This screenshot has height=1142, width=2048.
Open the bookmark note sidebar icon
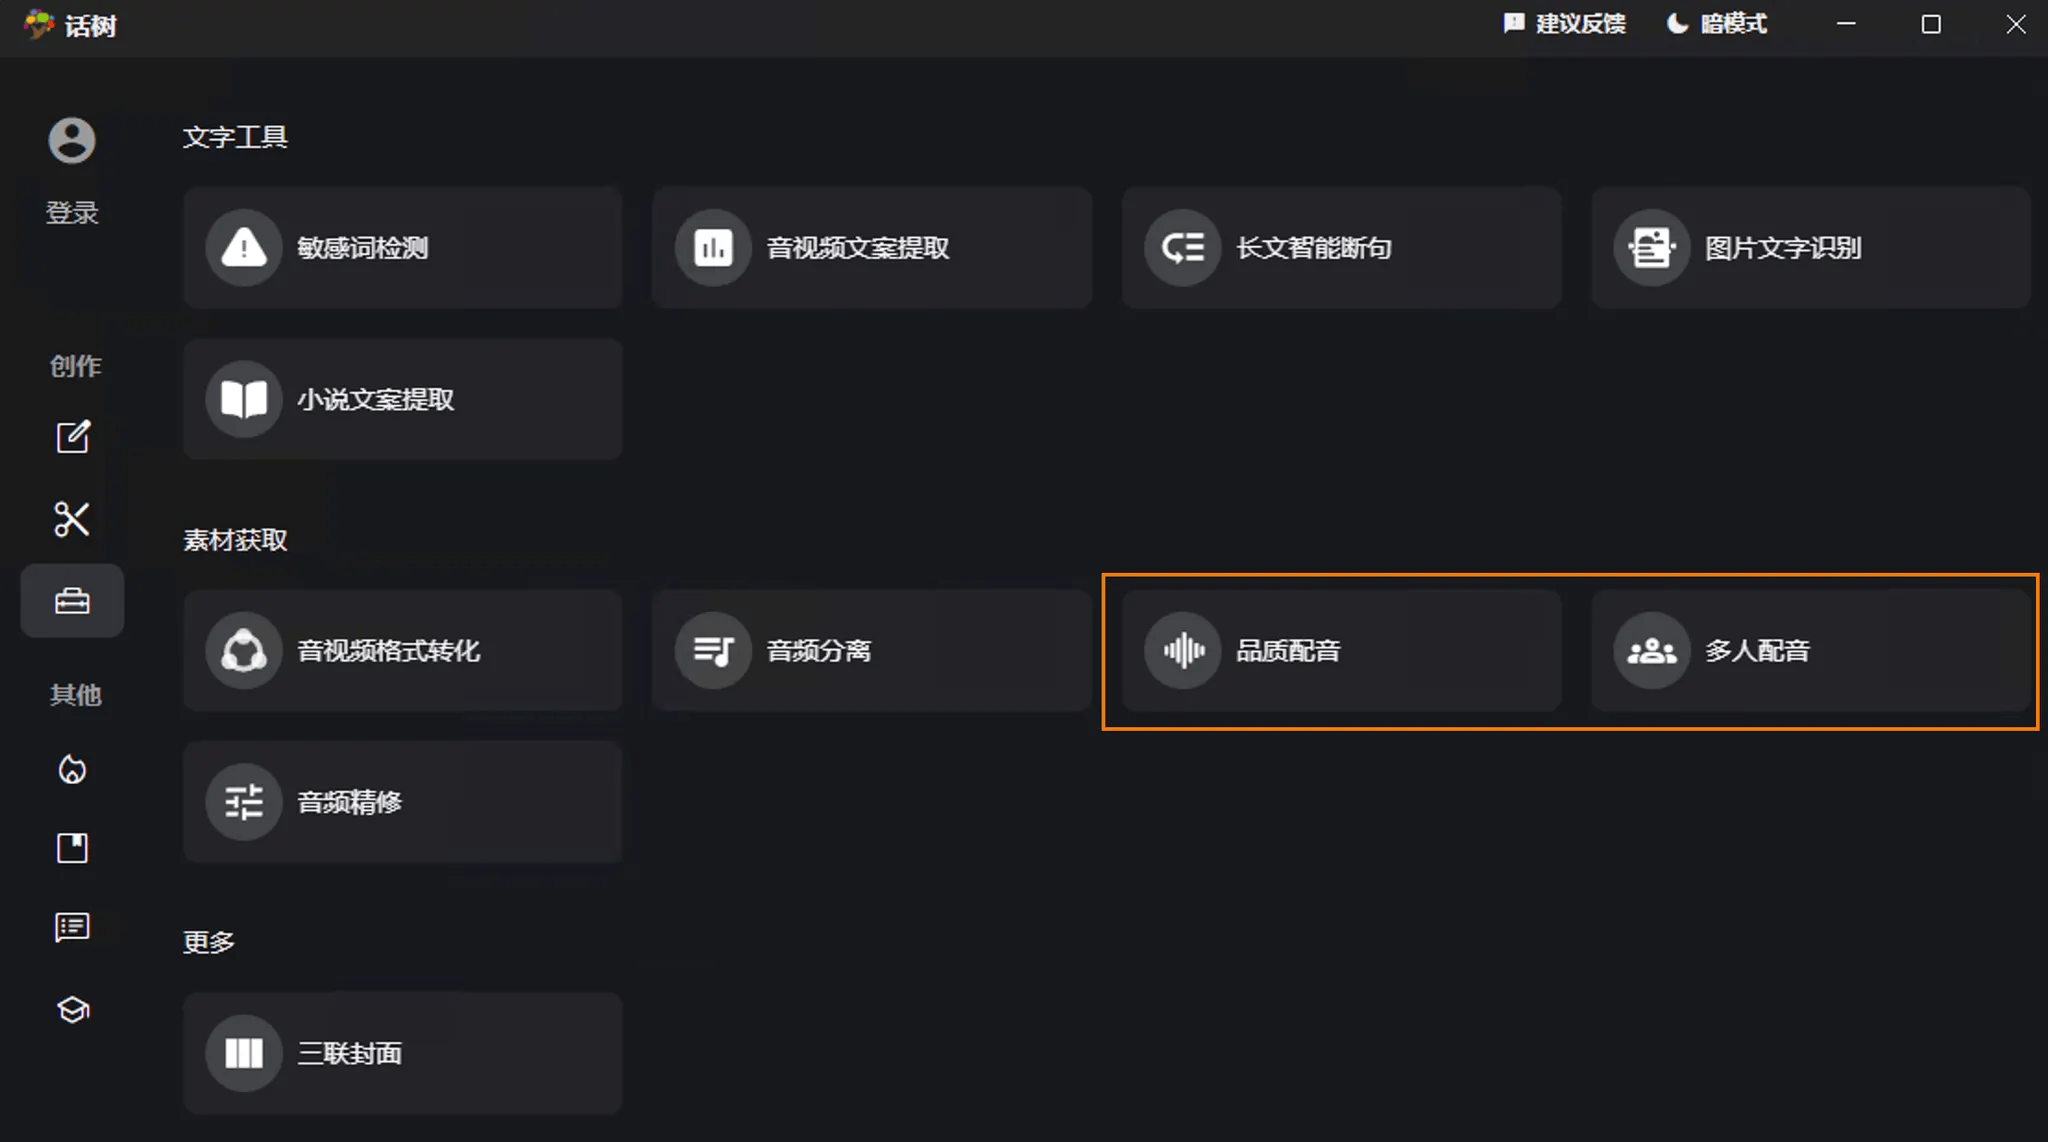72,848
